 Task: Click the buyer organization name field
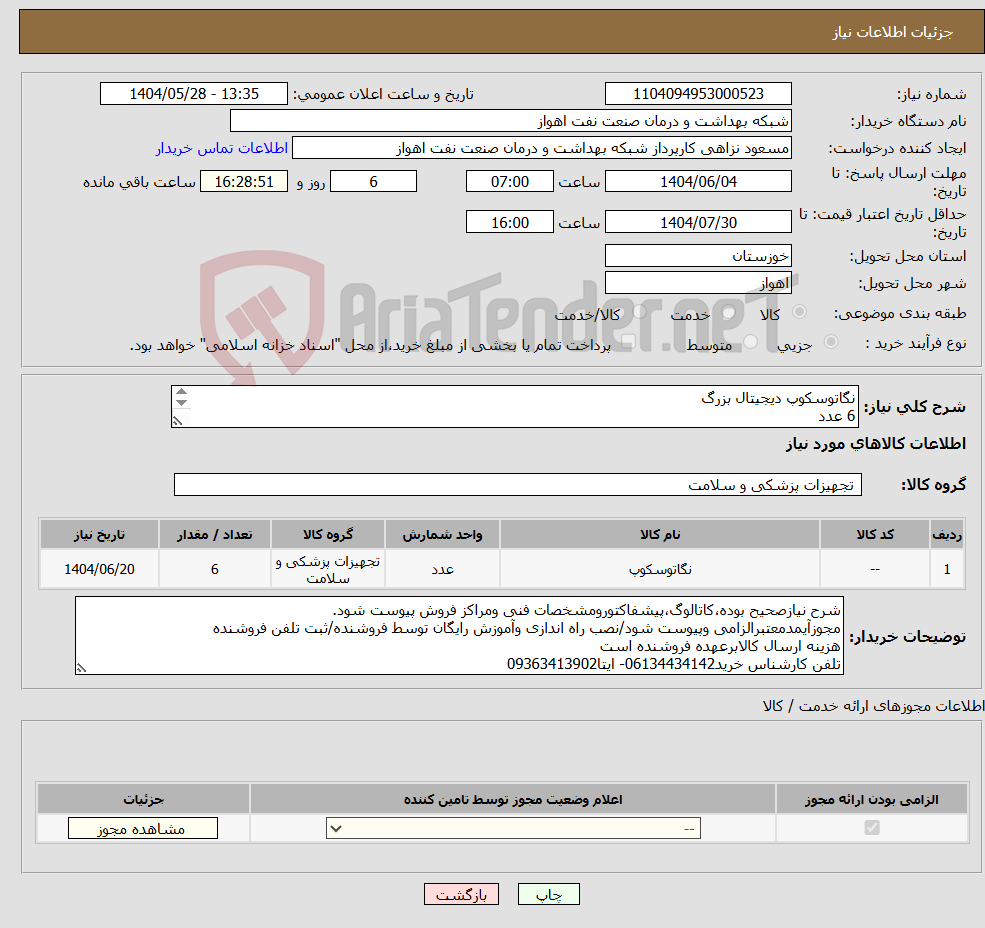click(x=511, y=121)
